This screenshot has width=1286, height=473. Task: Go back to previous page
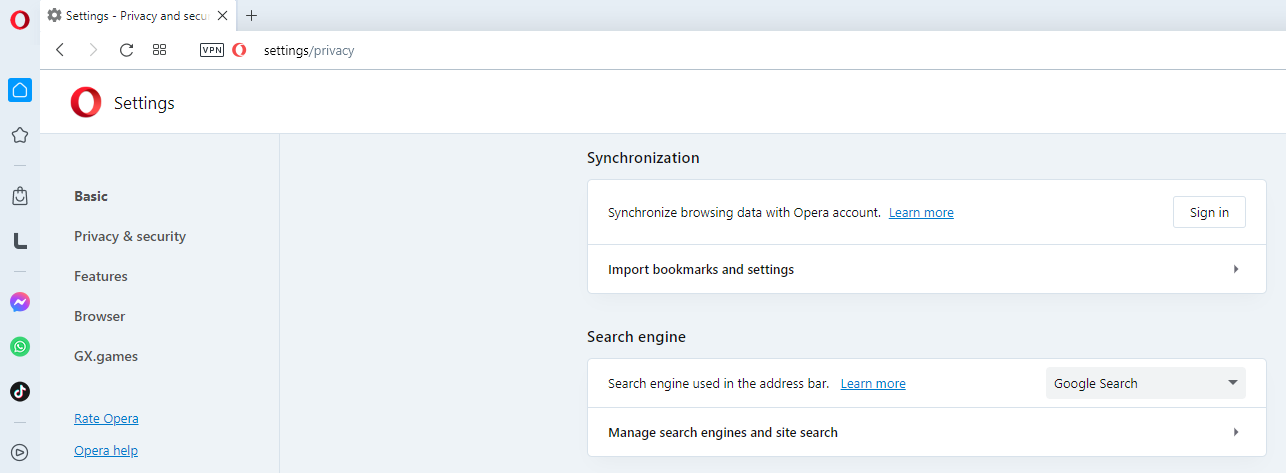60,50
